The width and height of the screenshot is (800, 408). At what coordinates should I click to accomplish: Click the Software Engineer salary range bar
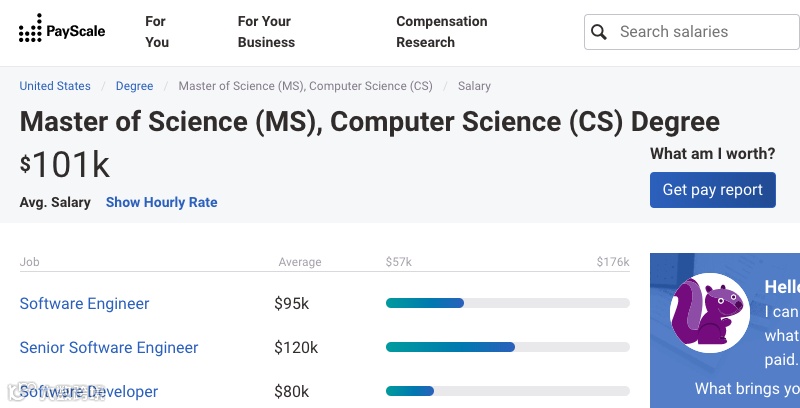tap(507, 303)
